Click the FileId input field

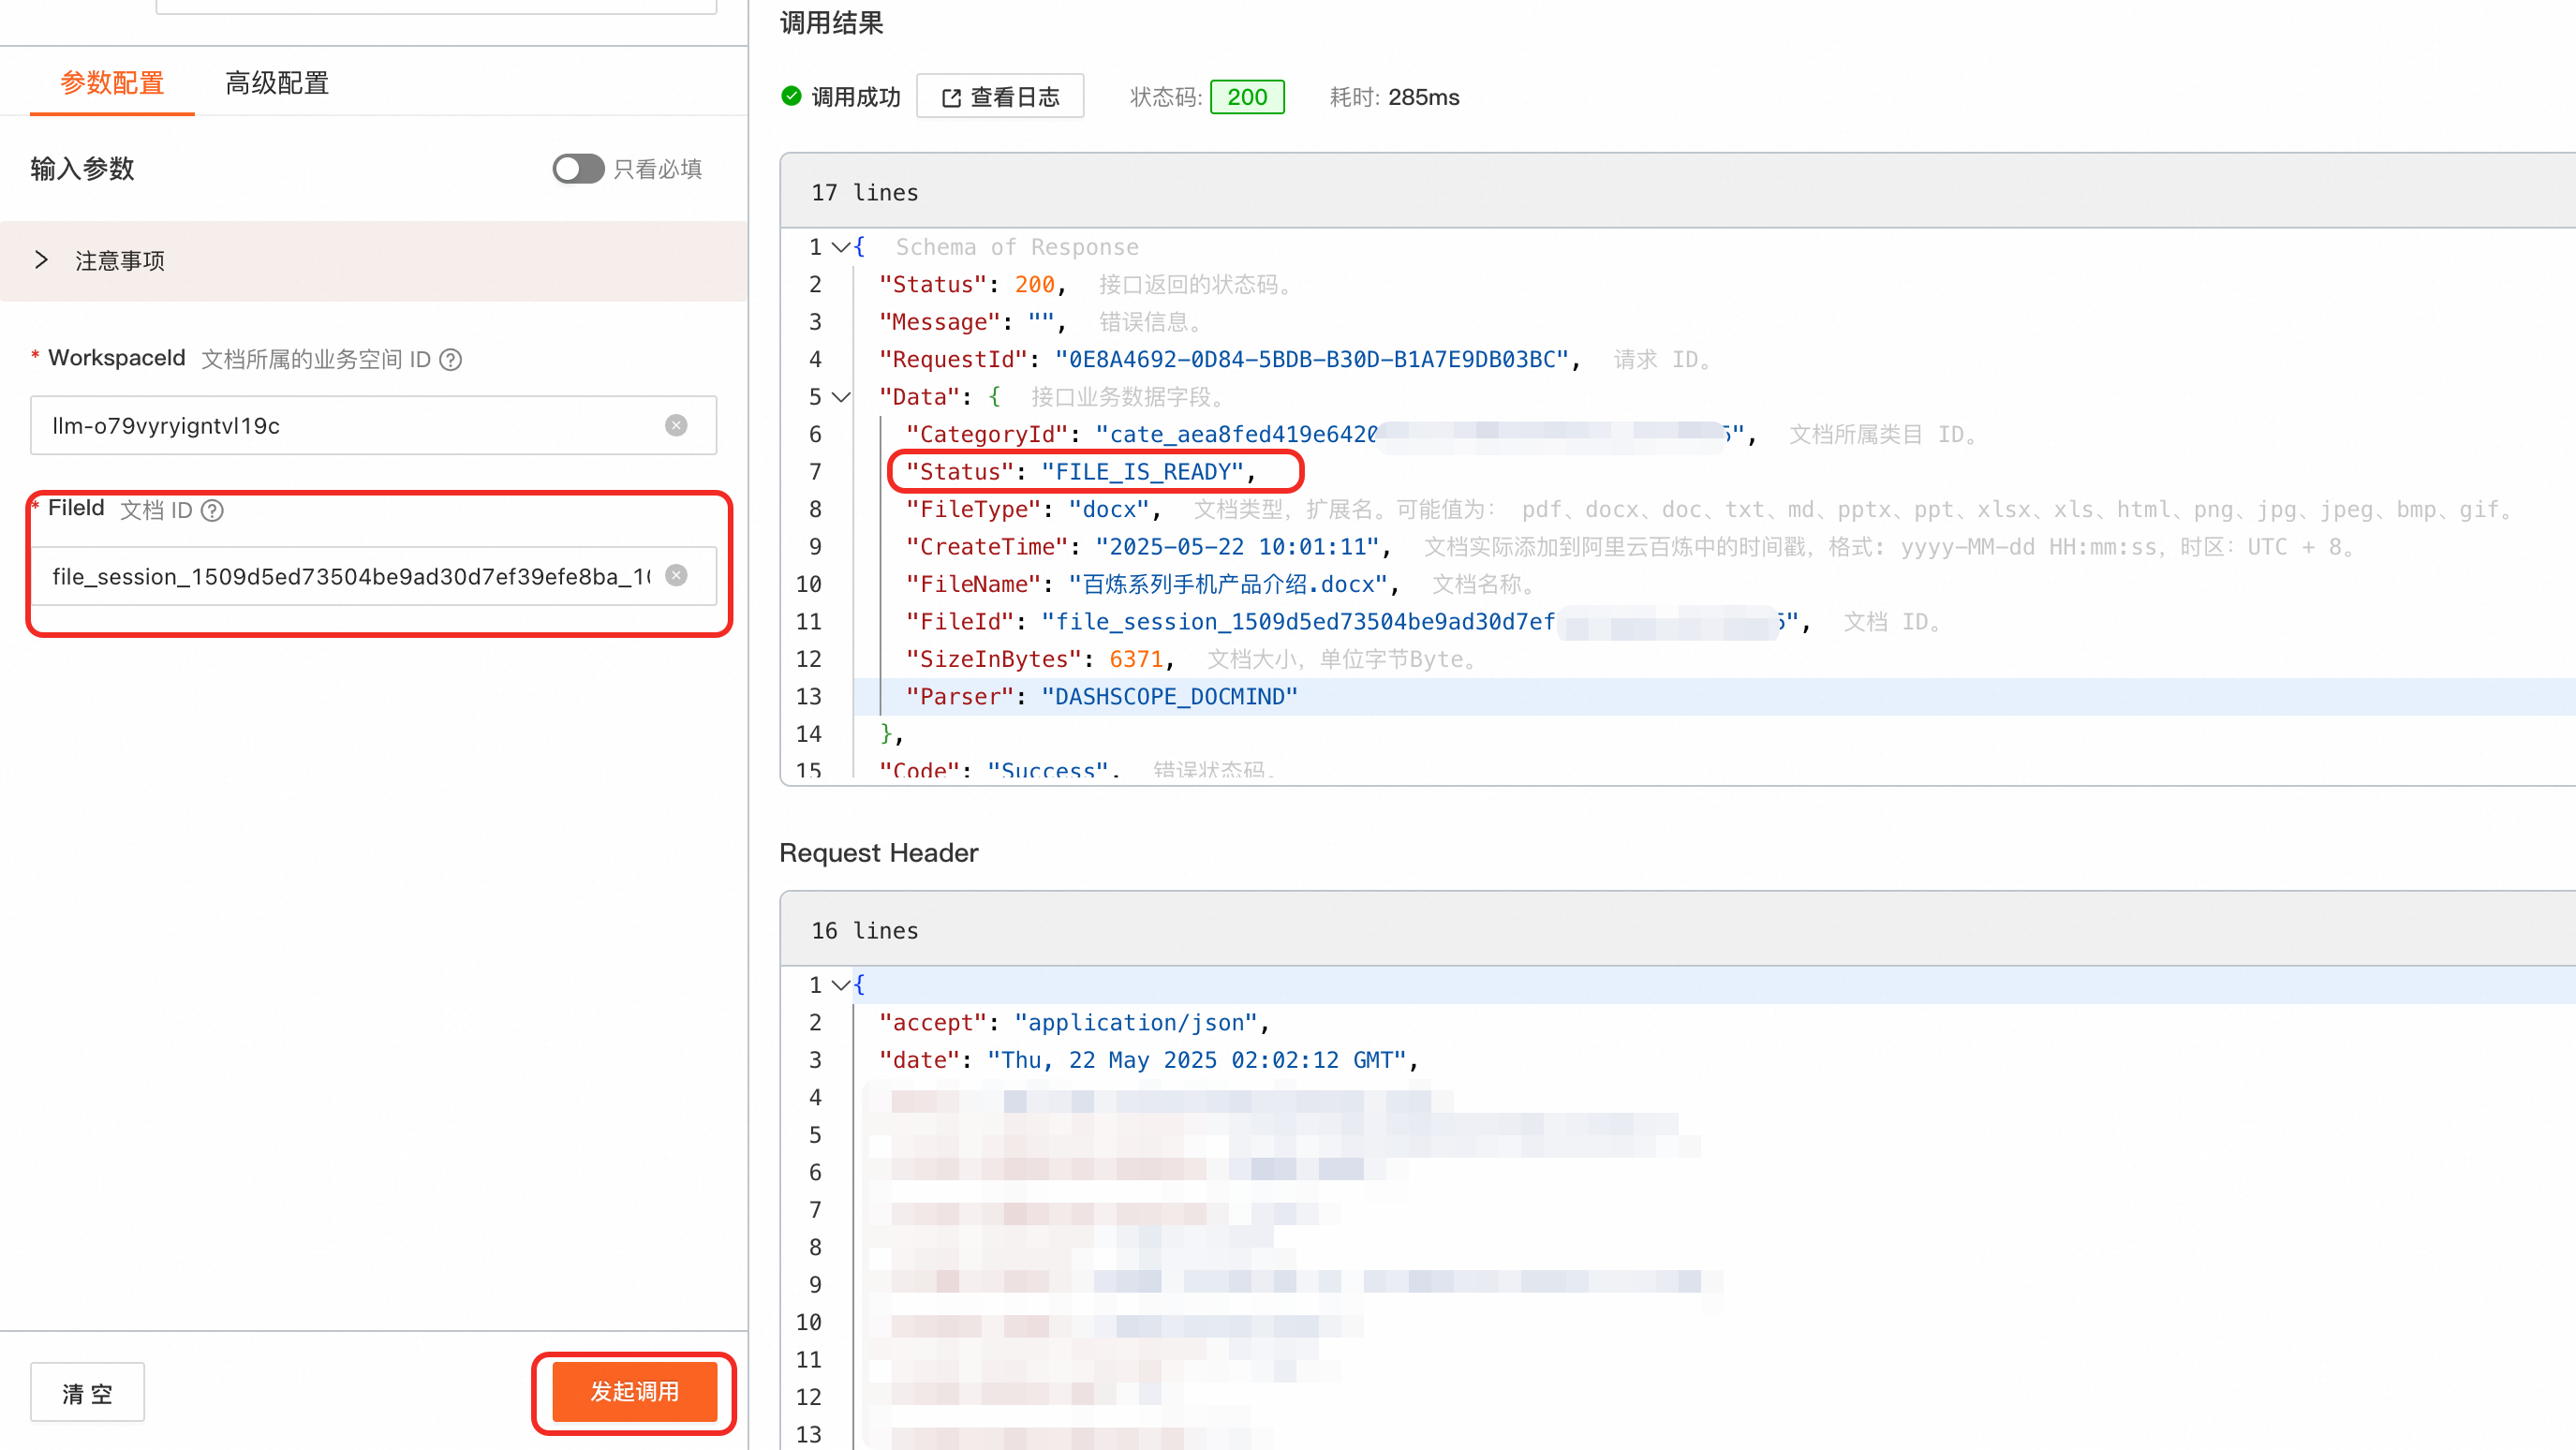pos(373,576)
